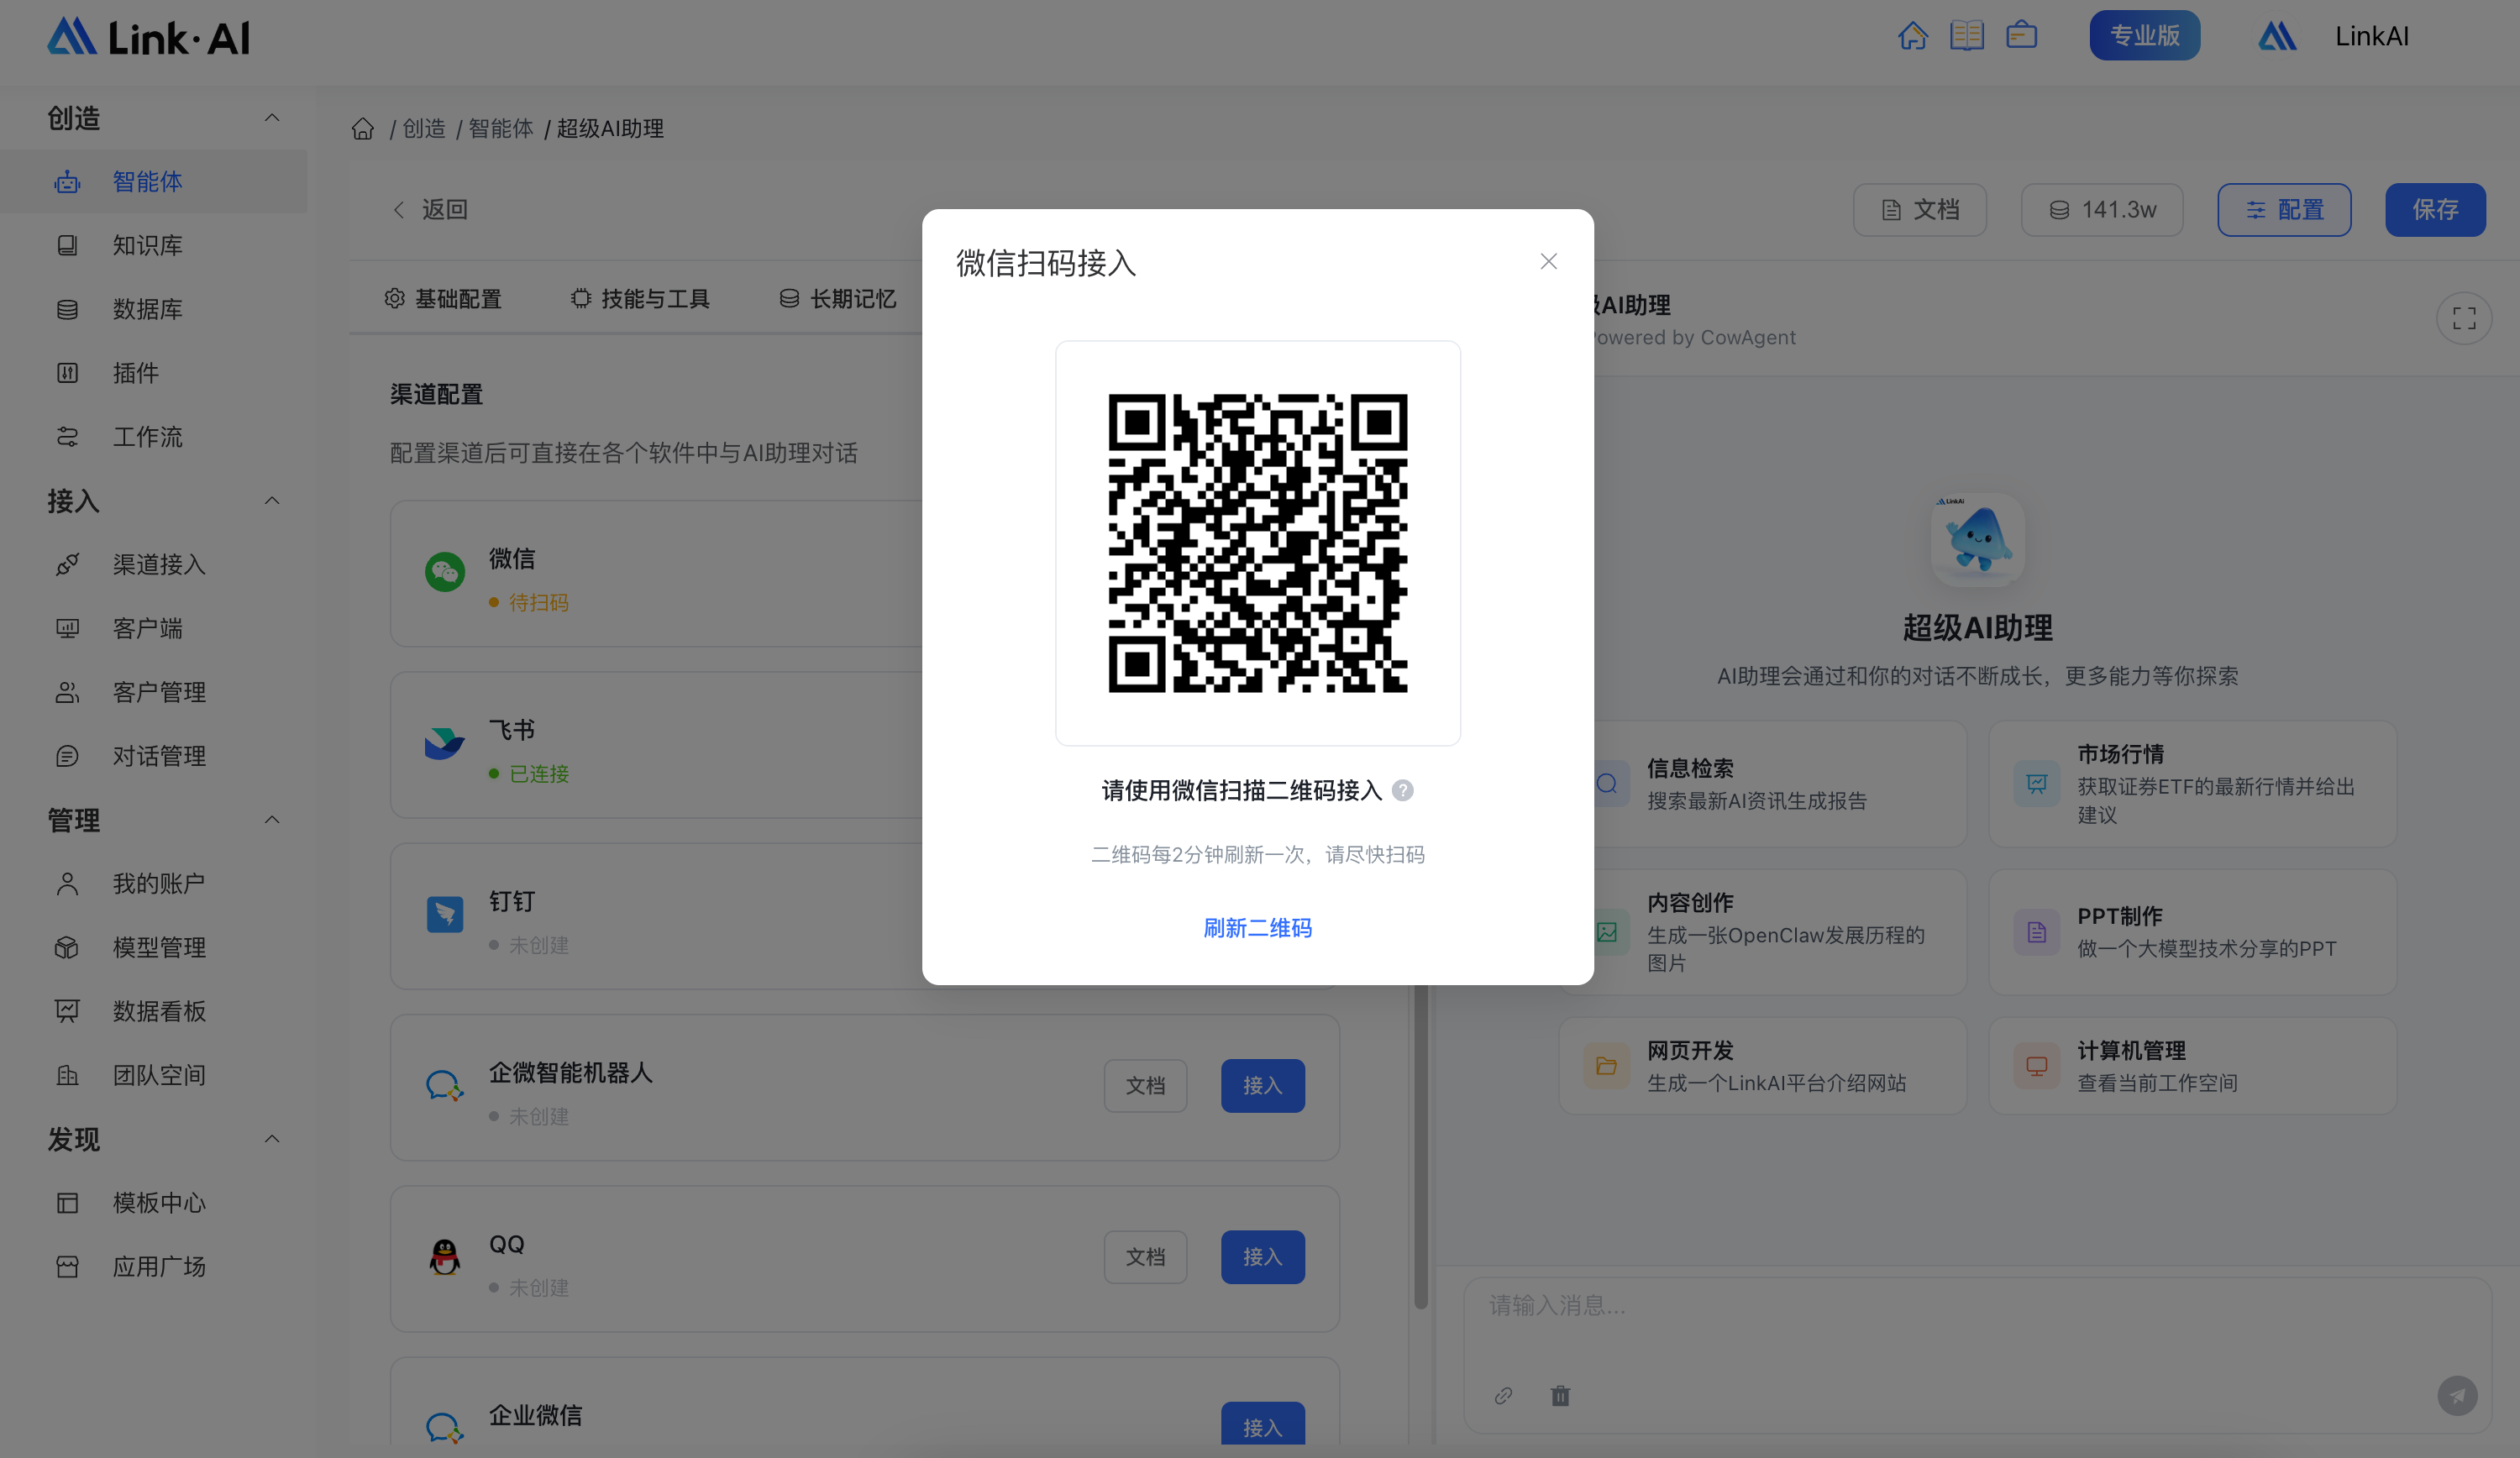Collapse the 发现 sidebar section
Image resolution: width=2520 pixels, height=1458 pixels.
(272, 1139)
